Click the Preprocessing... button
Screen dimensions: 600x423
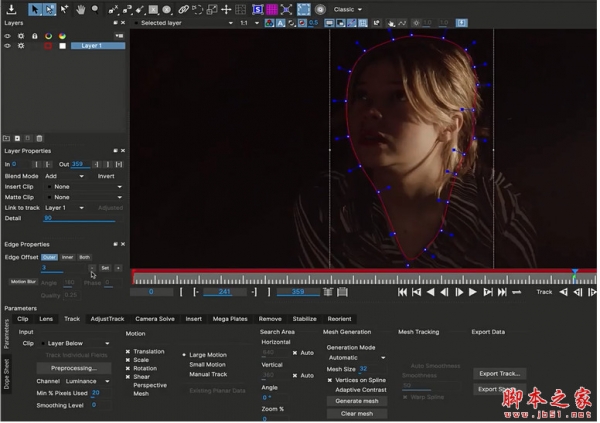74,369
